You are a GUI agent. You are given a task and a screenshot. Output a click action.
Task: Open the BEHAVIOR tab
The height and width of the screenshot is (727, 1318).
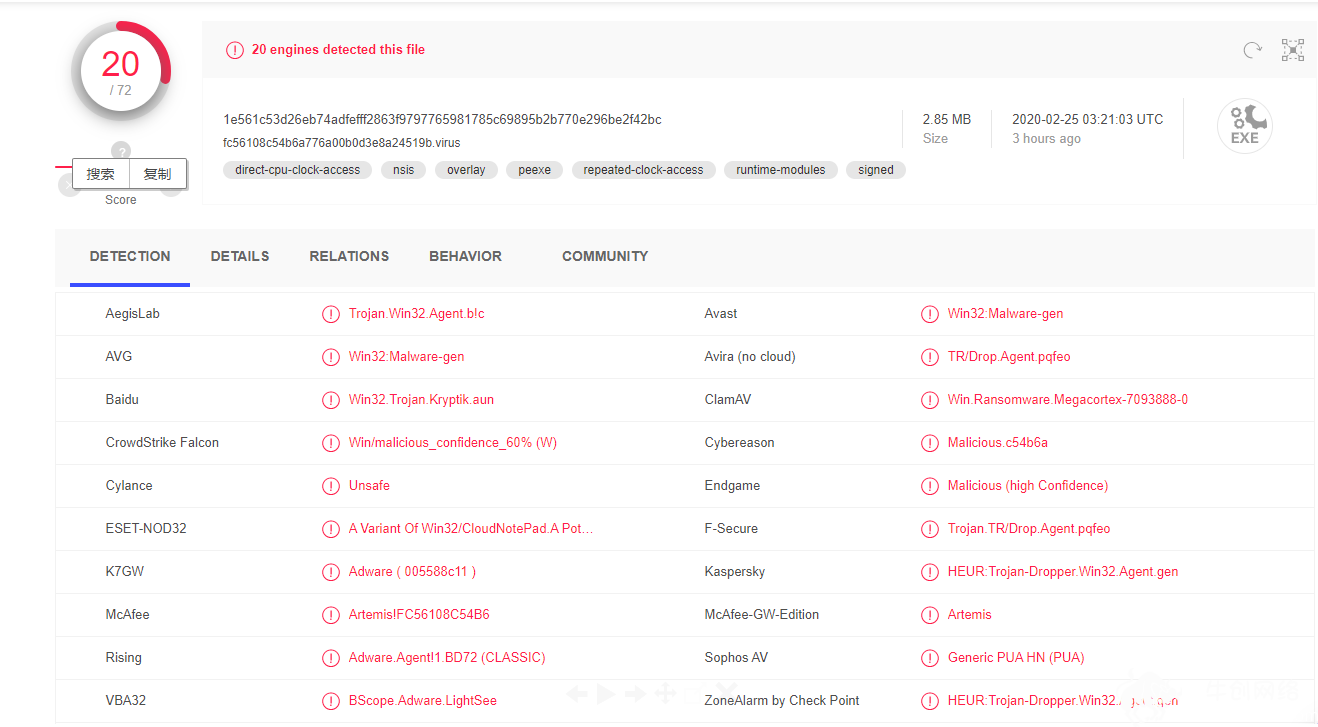465,257
